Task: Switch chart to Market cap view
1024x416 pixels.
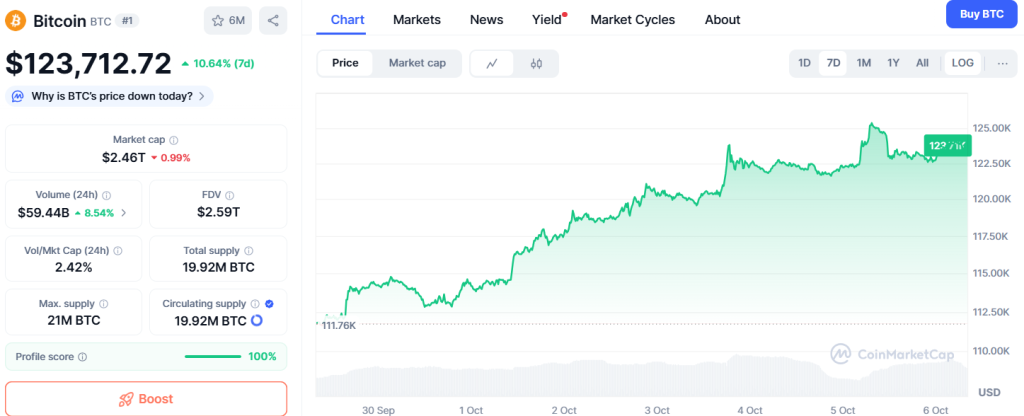Action: click(417, 63)
